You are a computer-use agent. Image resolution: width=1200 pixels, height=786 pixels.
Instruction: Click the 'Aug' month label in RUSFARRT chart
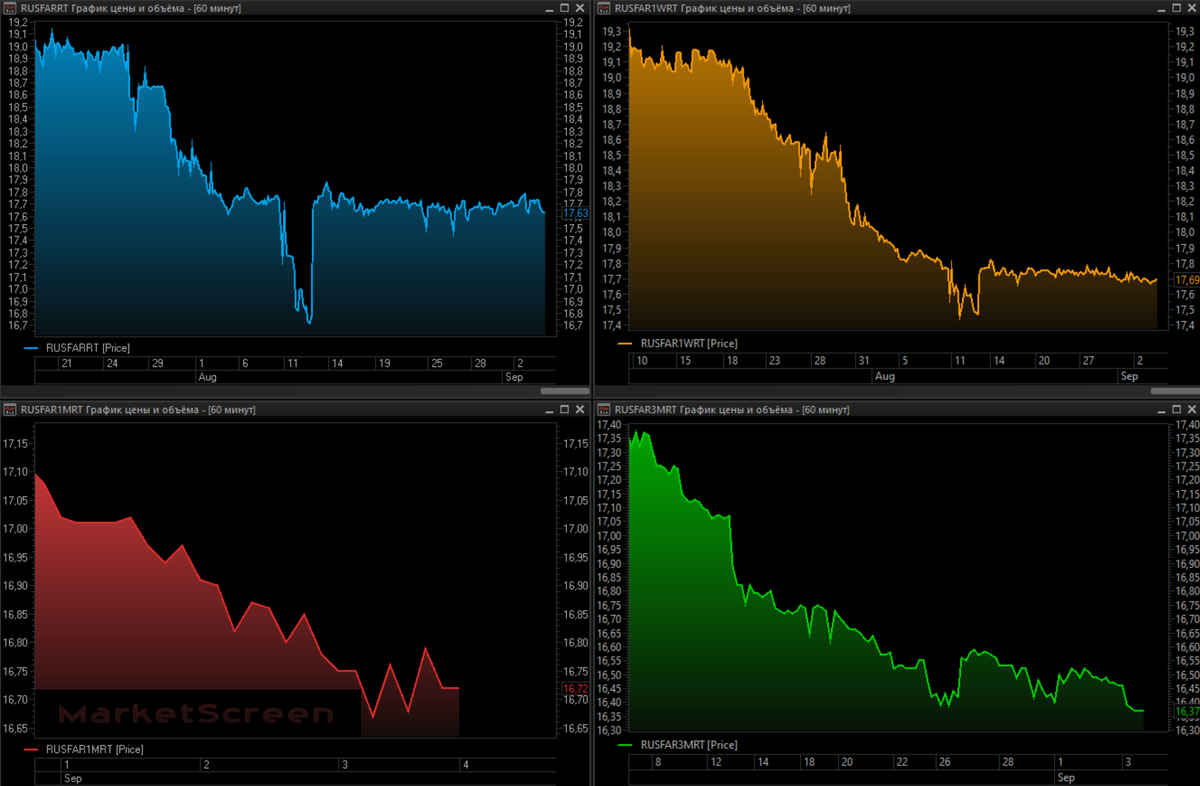click(x=208, y=378)
